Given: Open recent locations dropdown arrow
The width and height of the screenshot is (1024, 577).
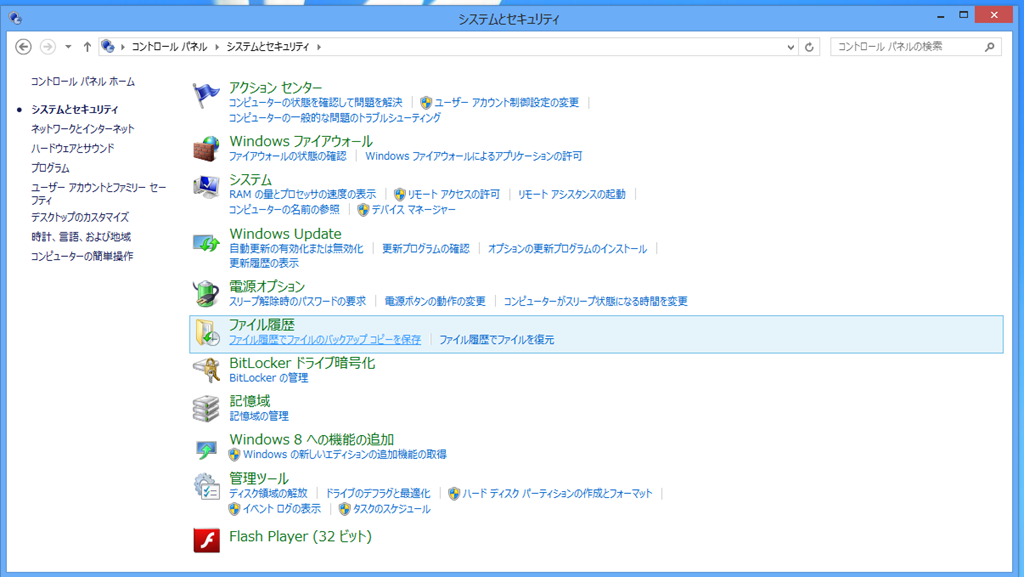Looking at the screenshot, I should pyautogui.click(x=68, y=47).
